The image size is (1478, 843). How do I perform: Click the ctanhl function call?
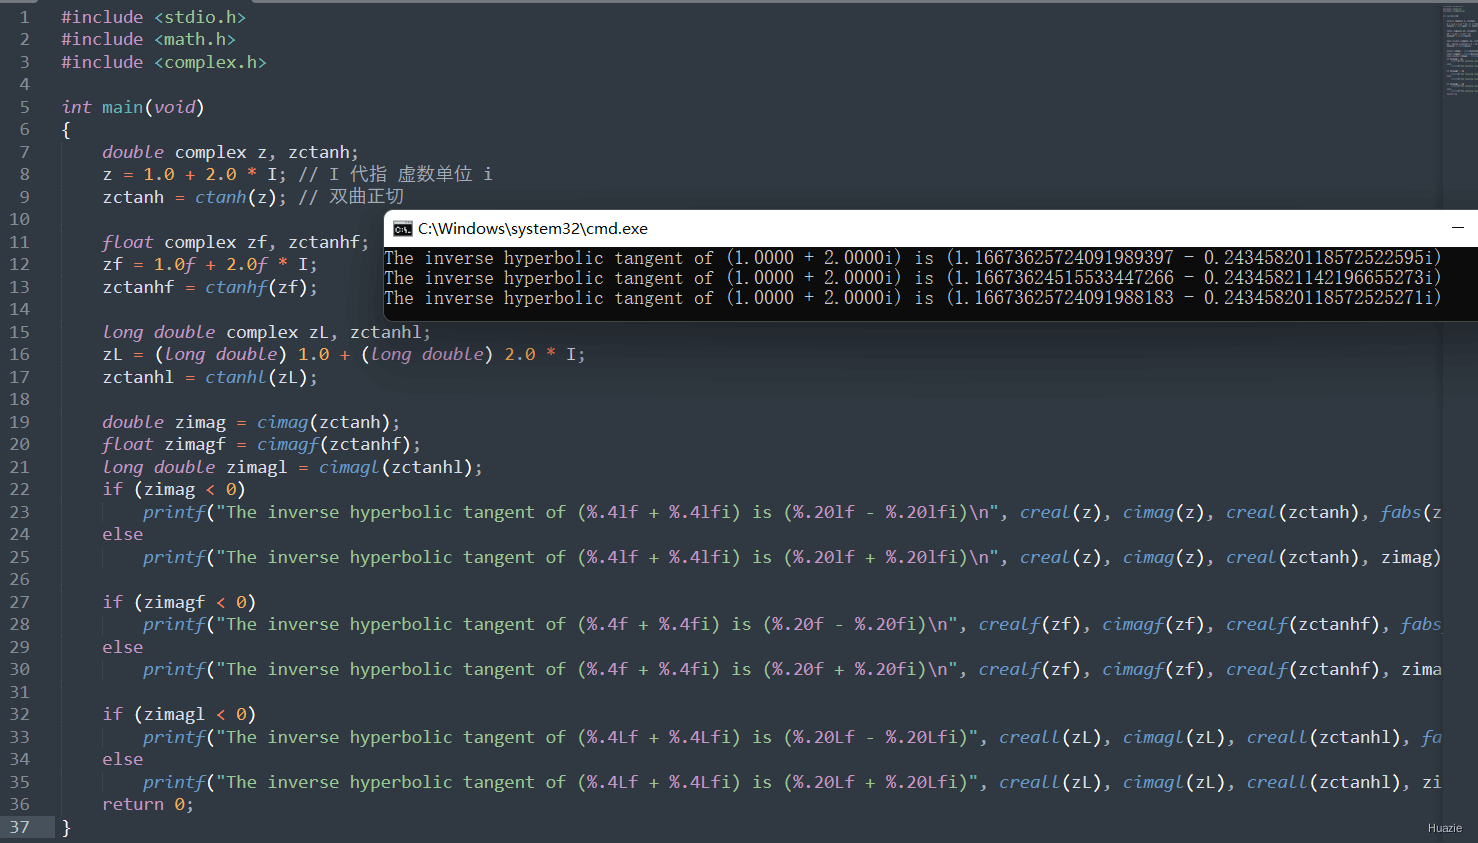tap(236, 377)
